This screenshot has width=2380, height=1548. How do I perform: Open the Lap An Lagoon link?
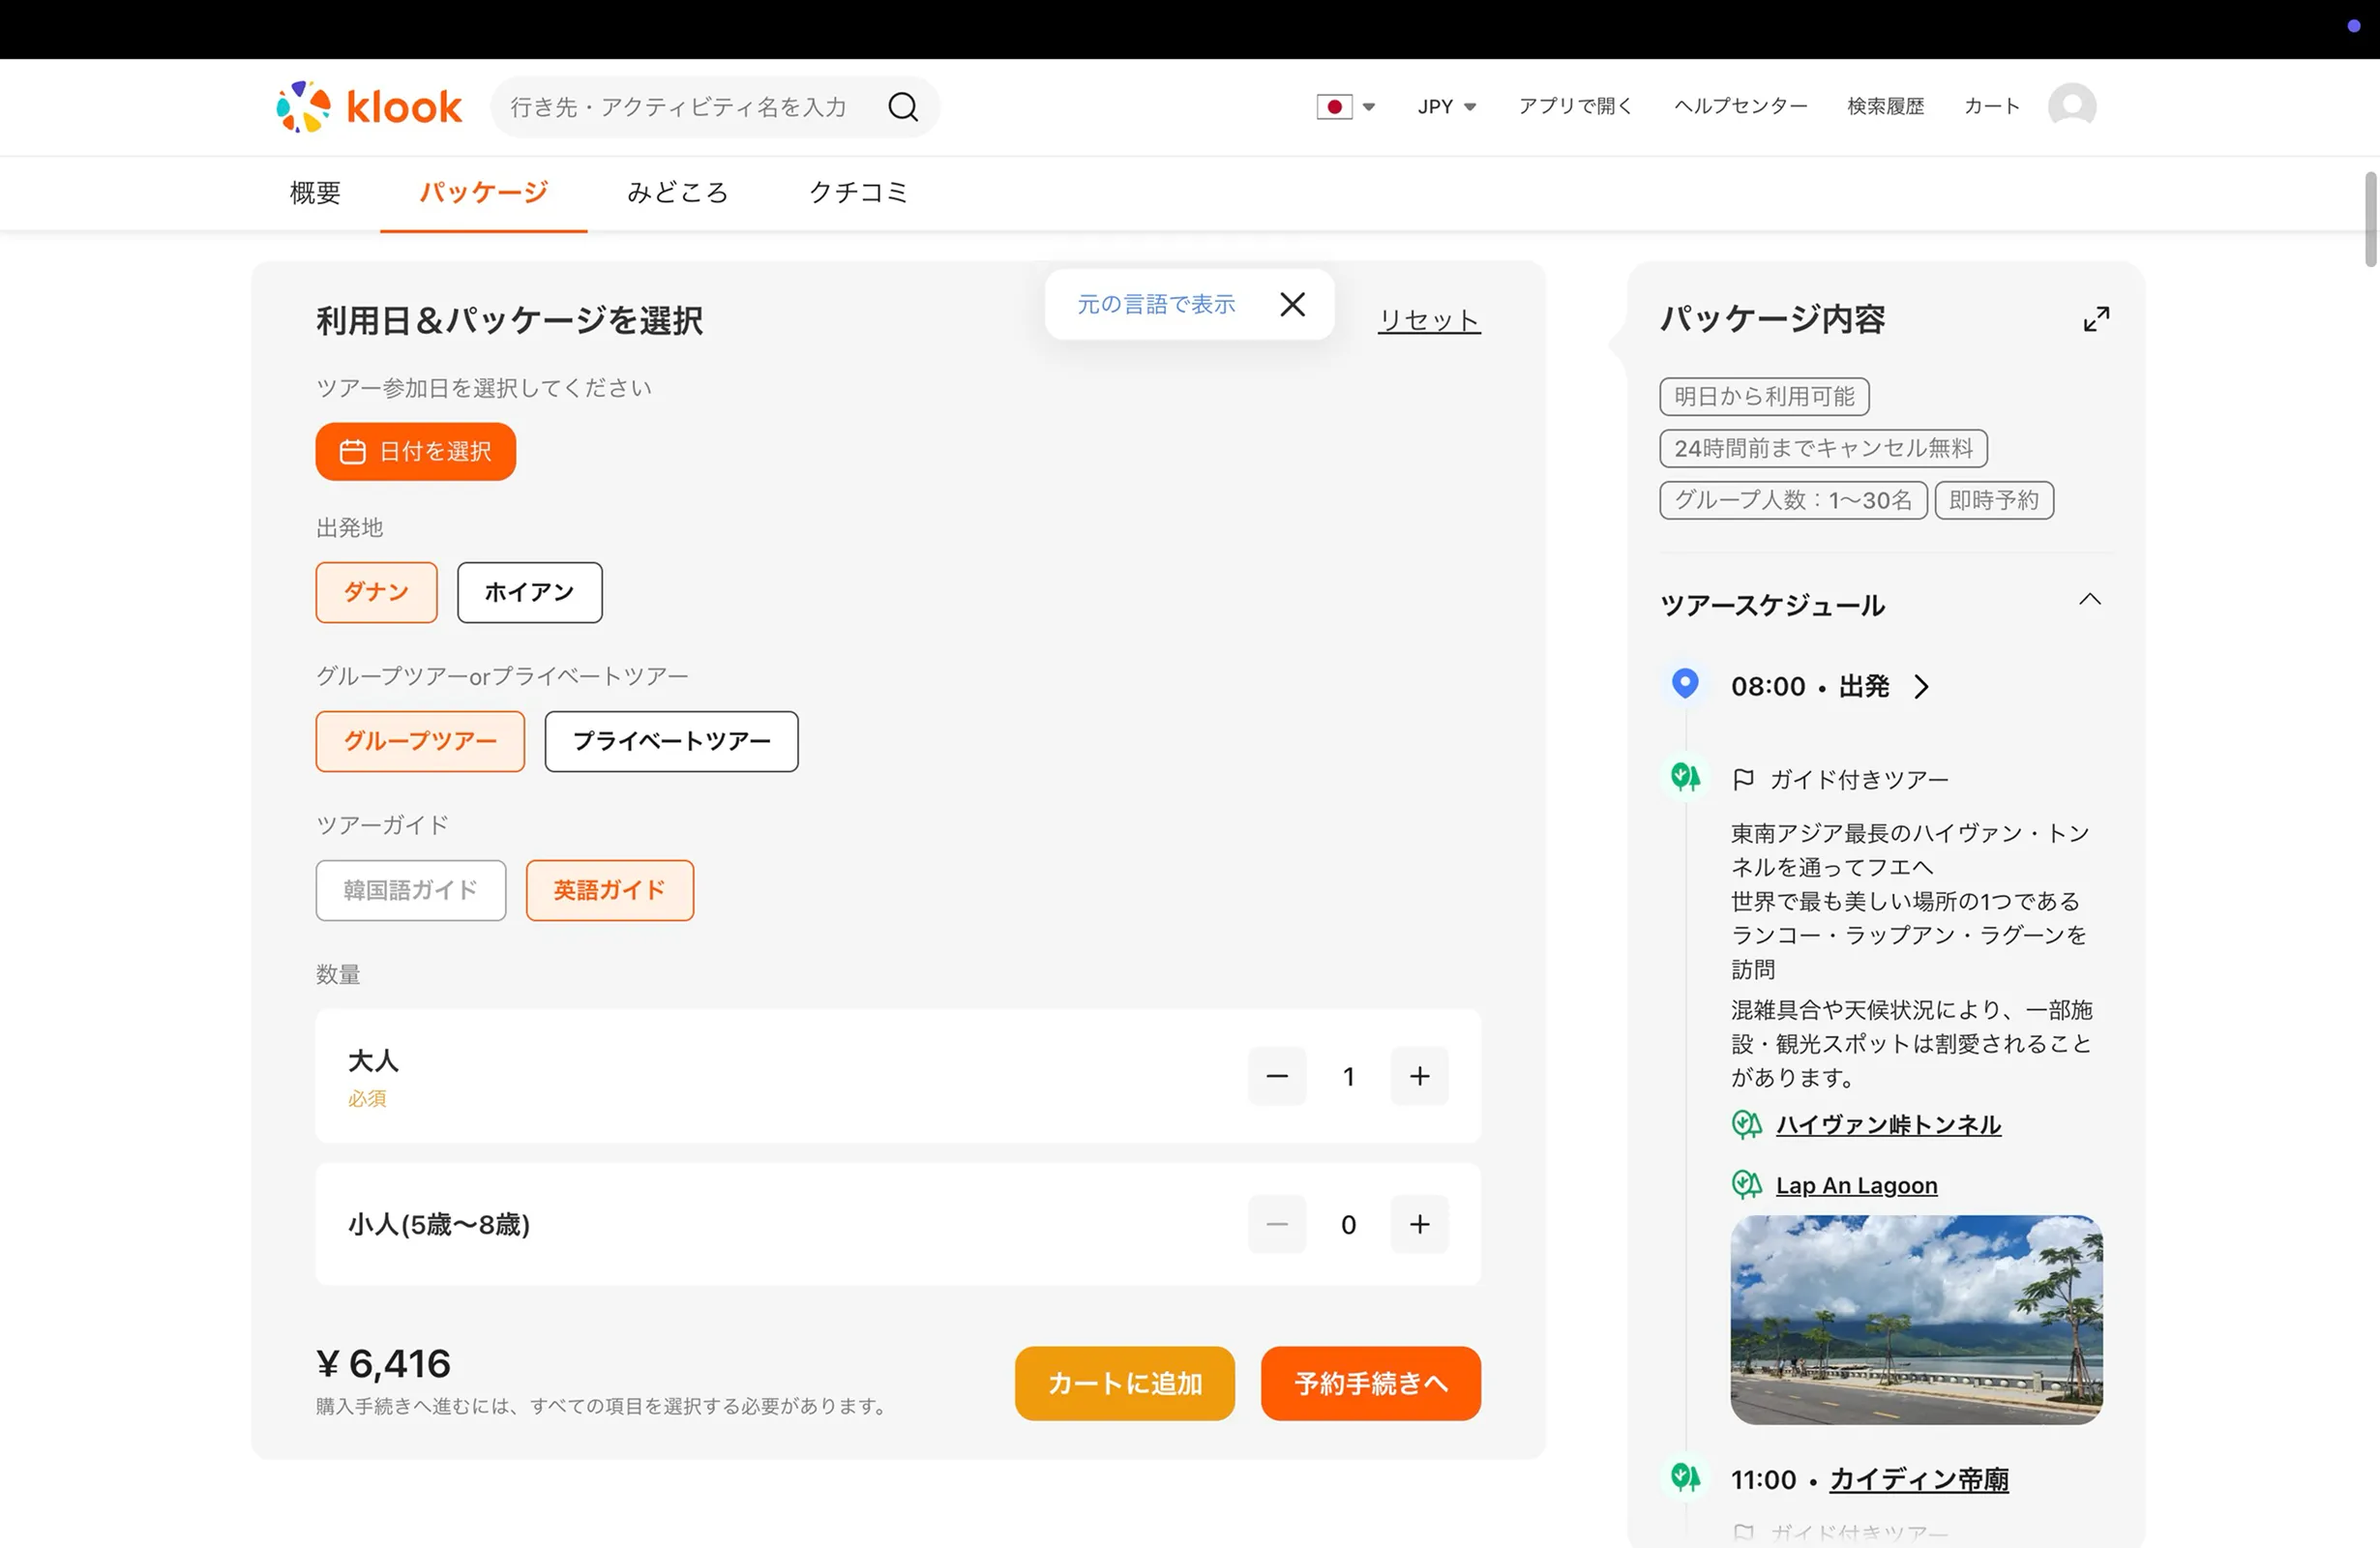click(x=1856, y=1185)
